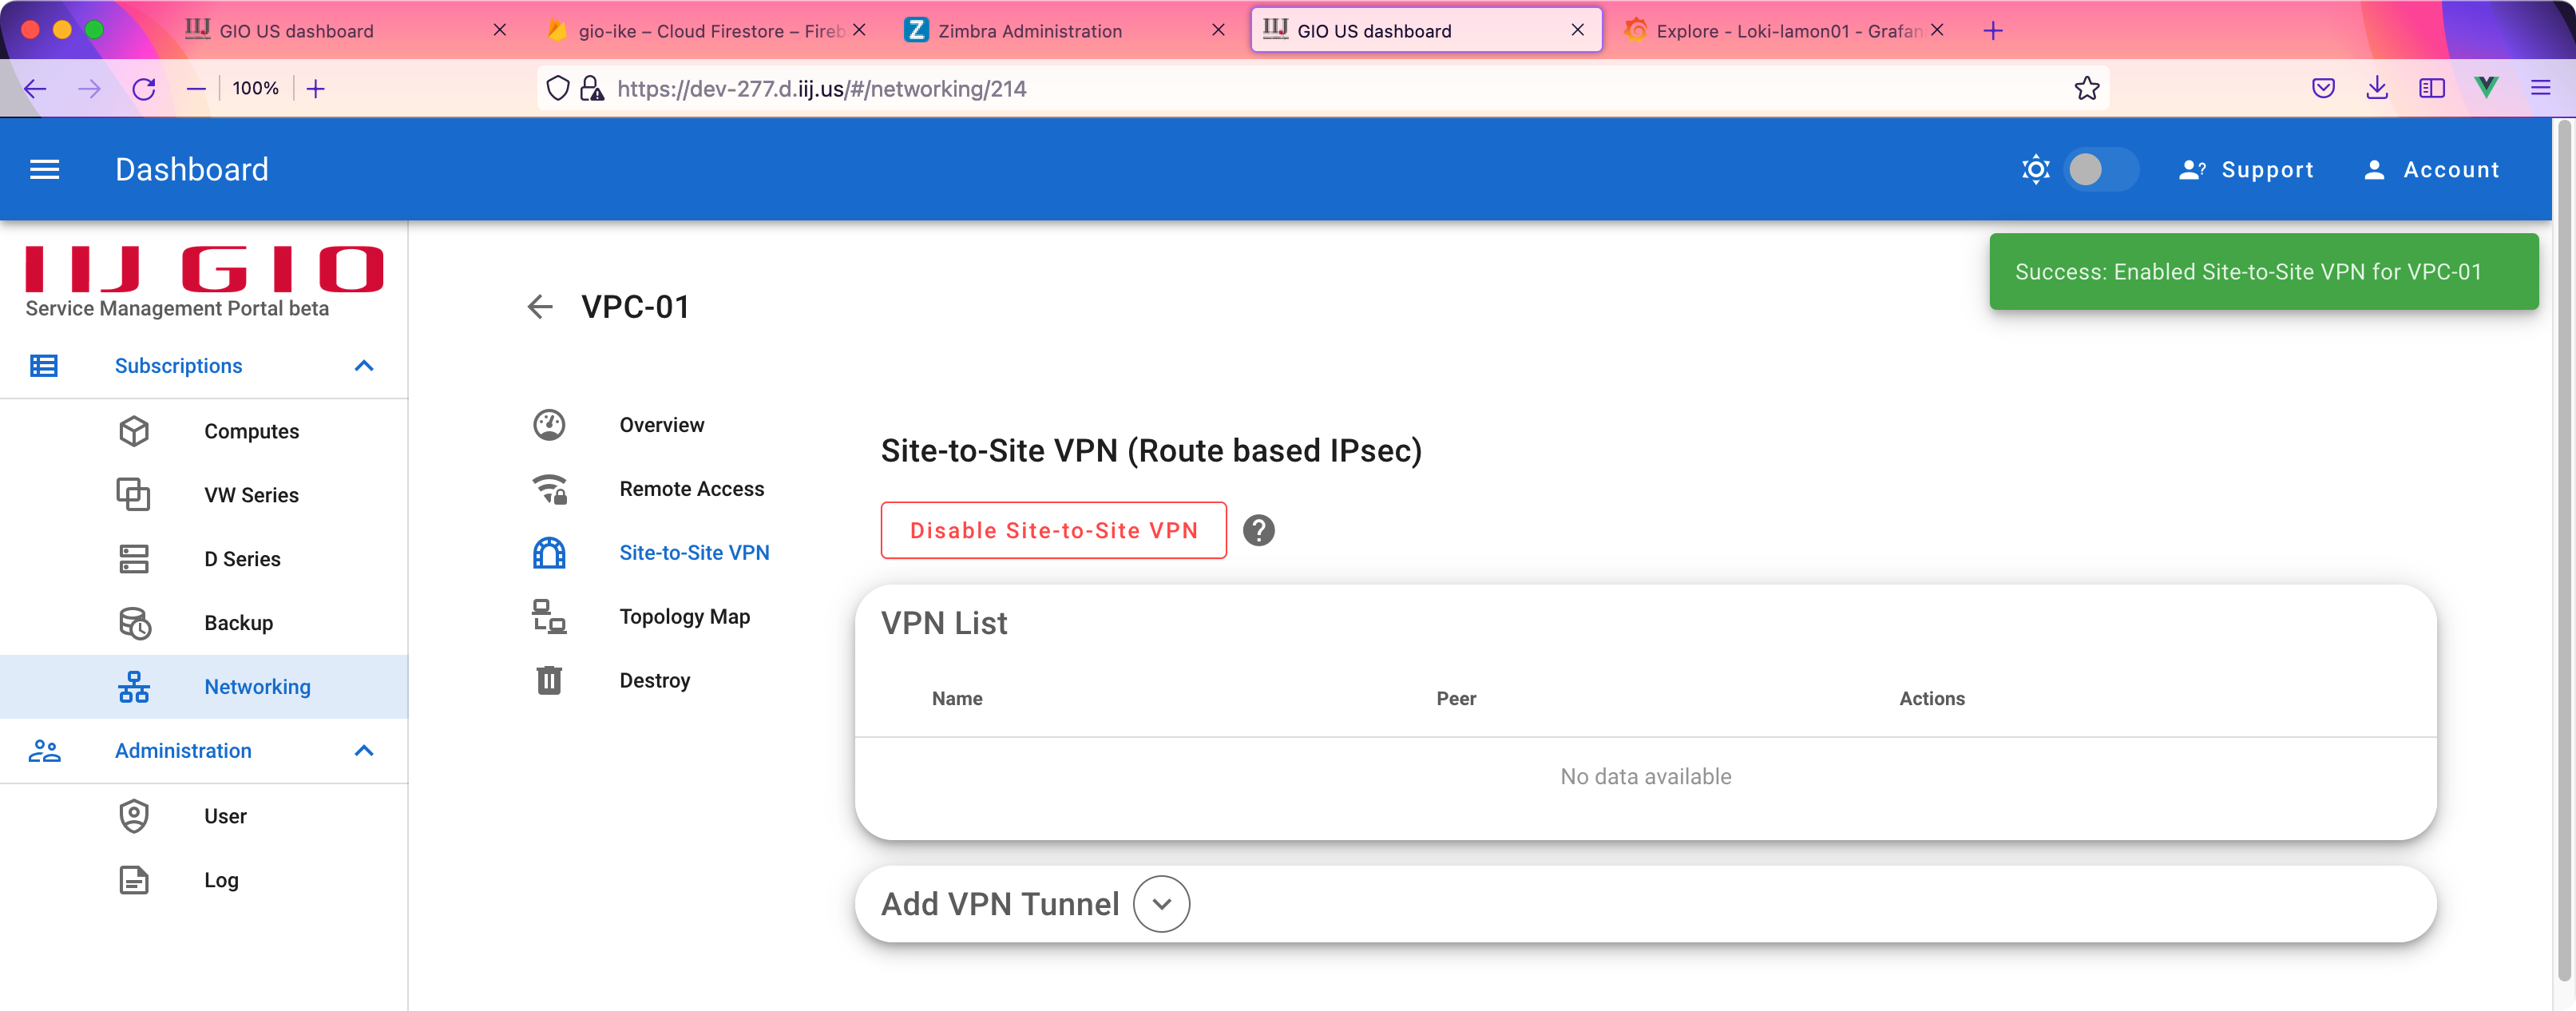
Task: Open the Backup database icon
Action: pyautogui.click(x=134, y=622)
